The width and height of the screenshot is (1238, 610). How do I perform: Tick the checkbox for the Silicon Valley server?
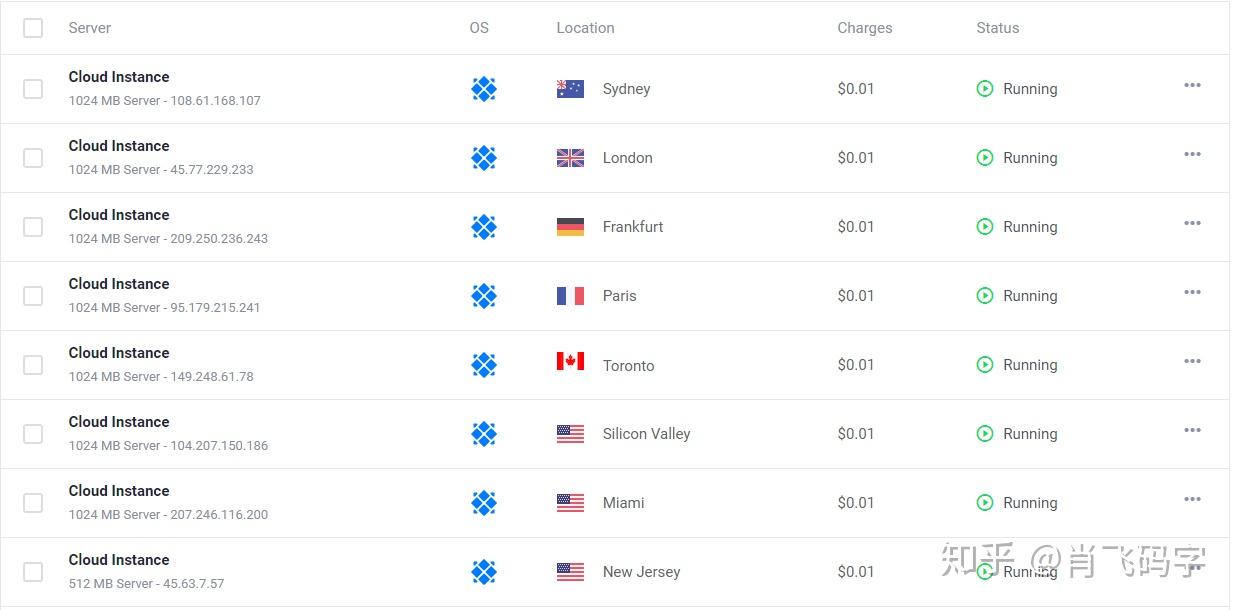tap(33, 434)
